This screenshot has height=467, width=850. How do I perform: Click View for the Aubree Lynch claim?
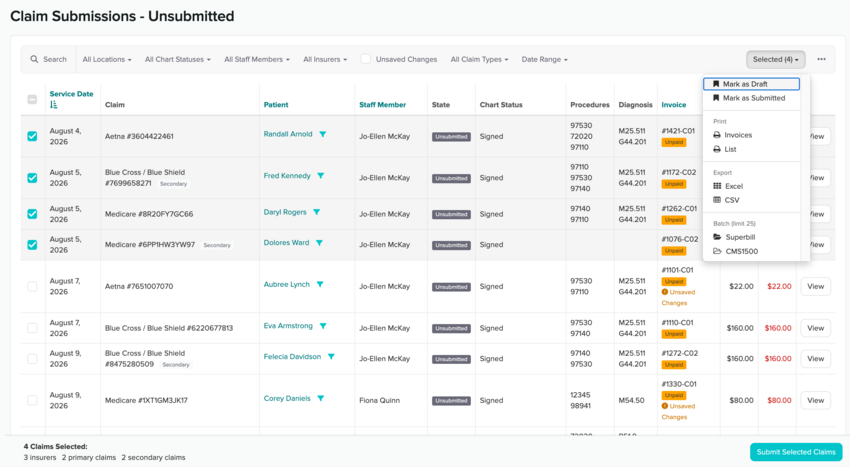tap(815, 286)
